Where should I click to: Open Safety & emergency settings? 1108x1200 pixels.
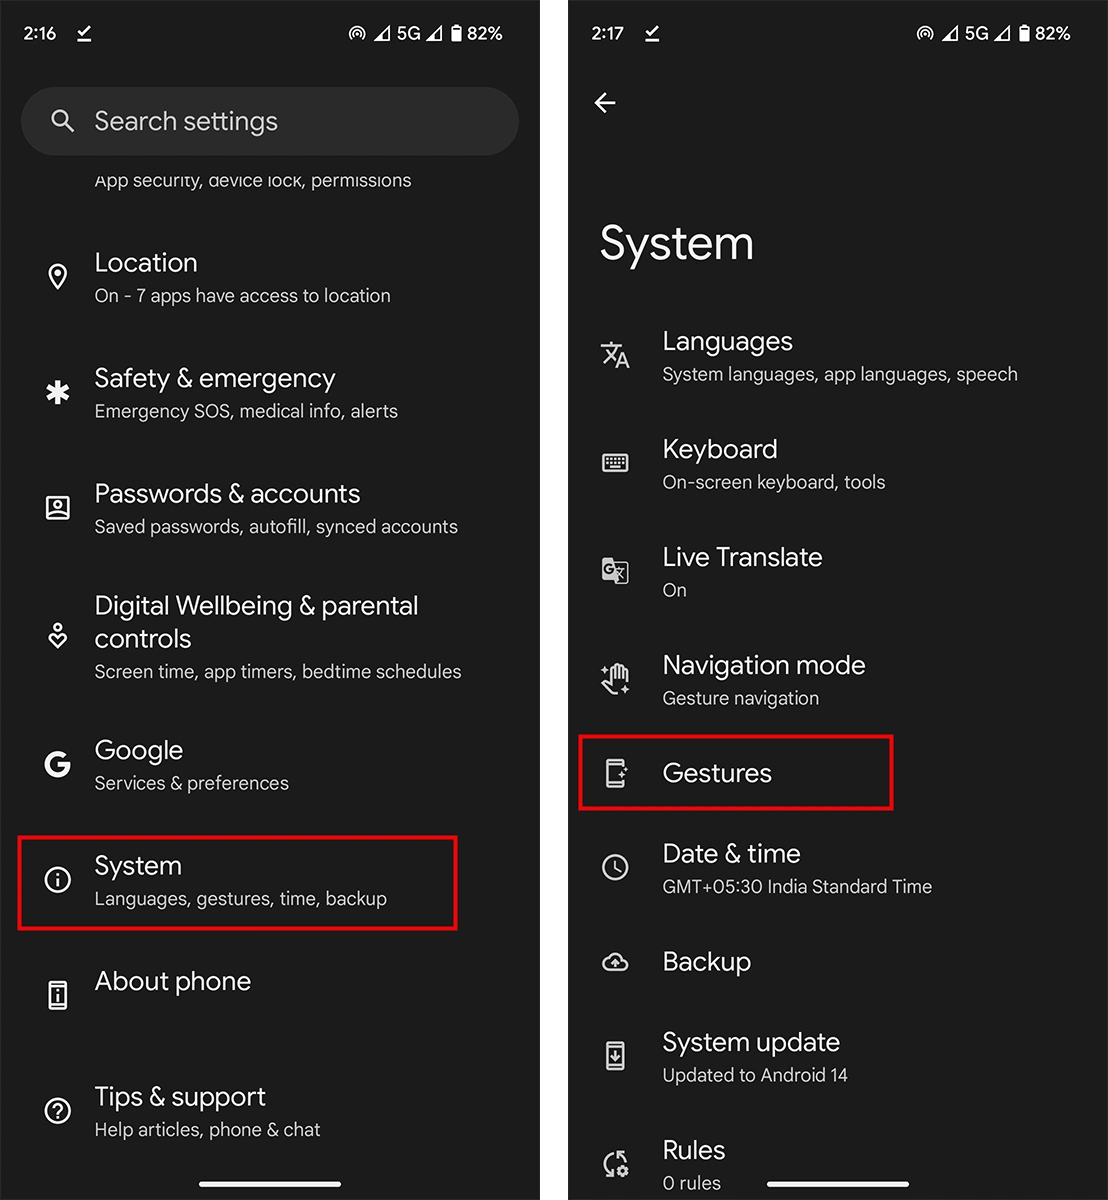[x=270, y=393]
